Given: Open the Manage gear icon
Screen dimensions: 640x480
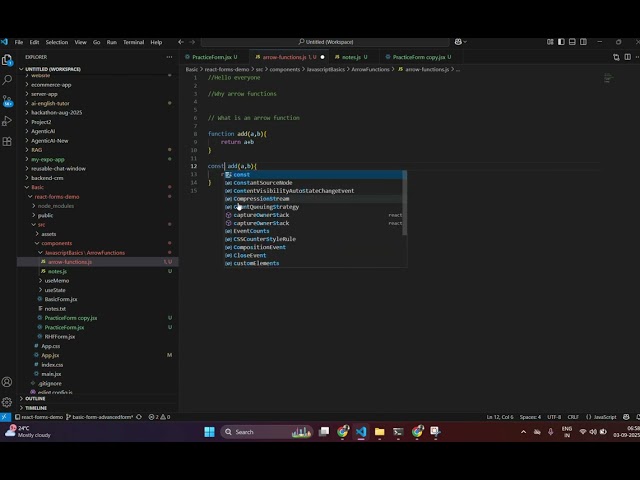Looking at the screenshot, I should (x=7, y=402).
